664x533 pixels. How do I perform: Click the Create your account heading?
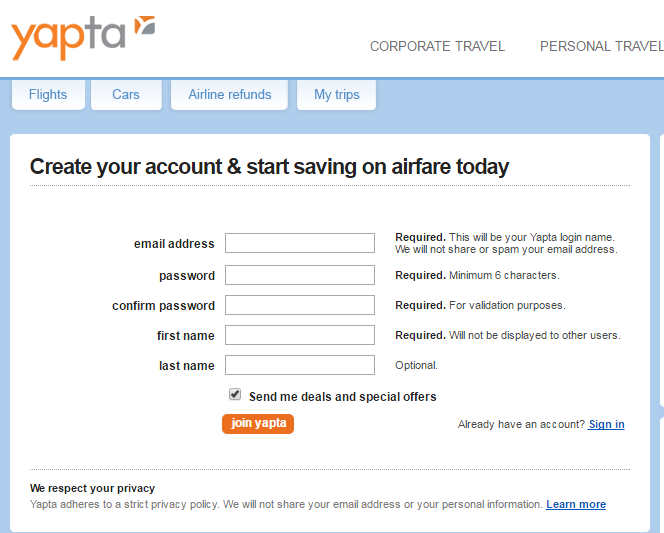click(x=269, y=166)
